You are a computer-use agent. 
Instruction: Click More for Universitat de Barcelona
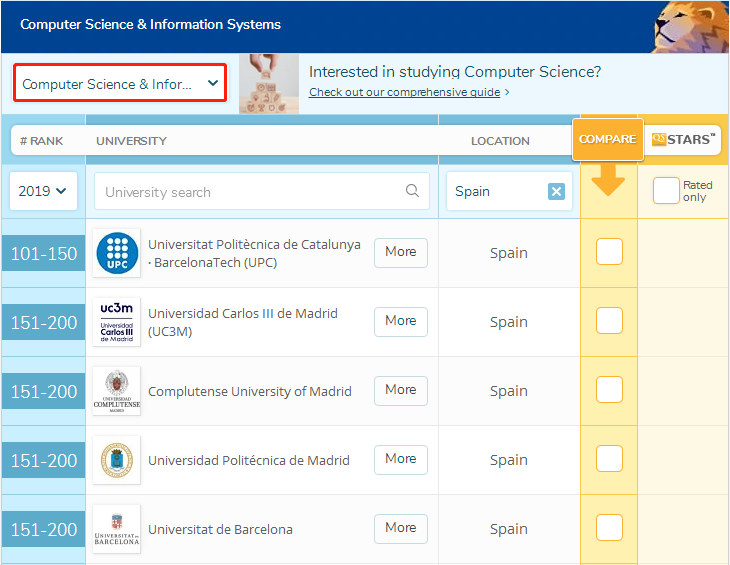401,529
